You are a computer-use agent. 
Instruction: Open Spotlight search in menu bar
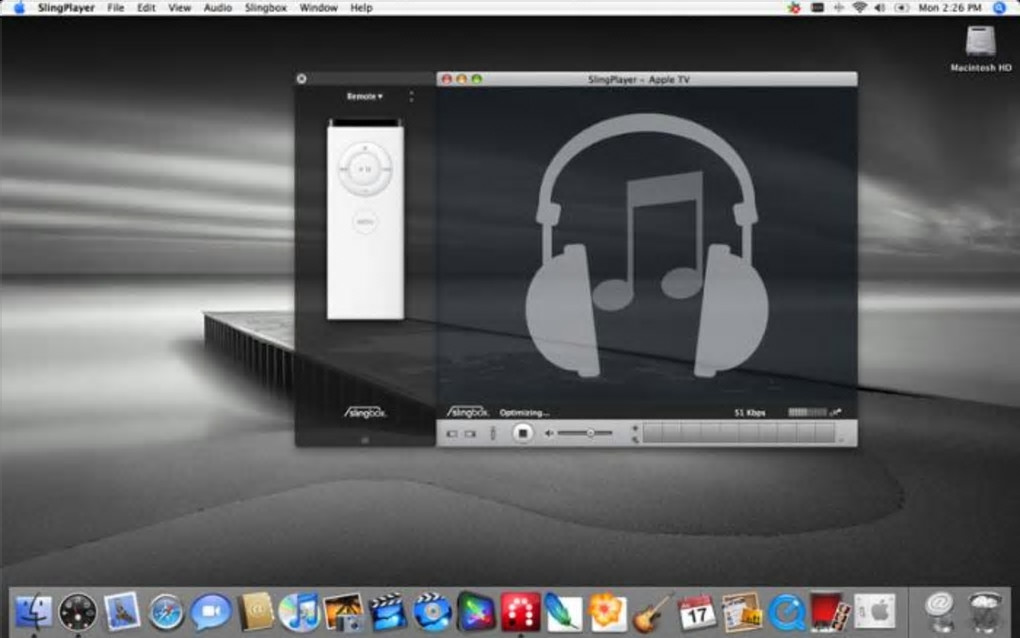[x=999, y=8]
